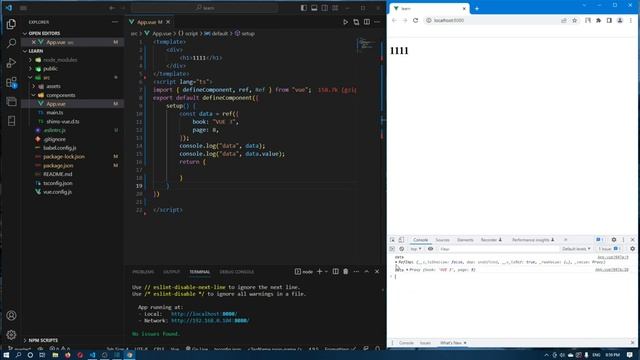This screenshot has width=640, height=360.
Task: Open the console context 'top' dropdown
Action: pos(416,249)
